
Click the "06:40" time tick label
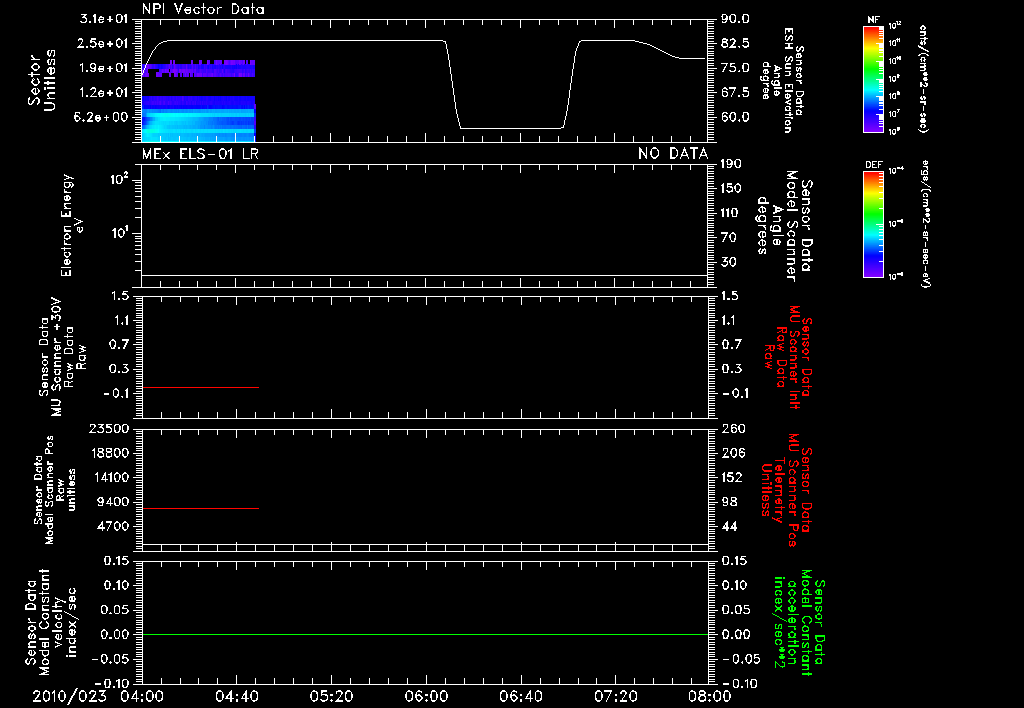[x=520, y=696]
